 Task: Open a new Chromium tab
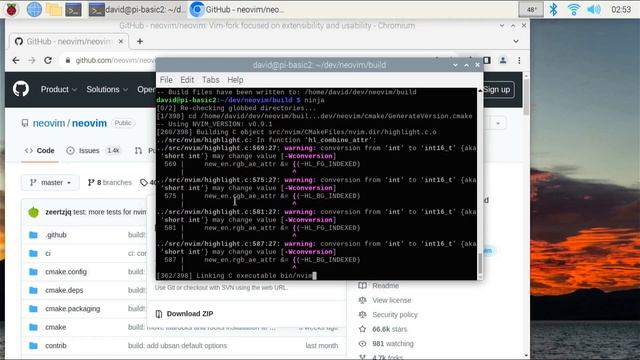140,41
